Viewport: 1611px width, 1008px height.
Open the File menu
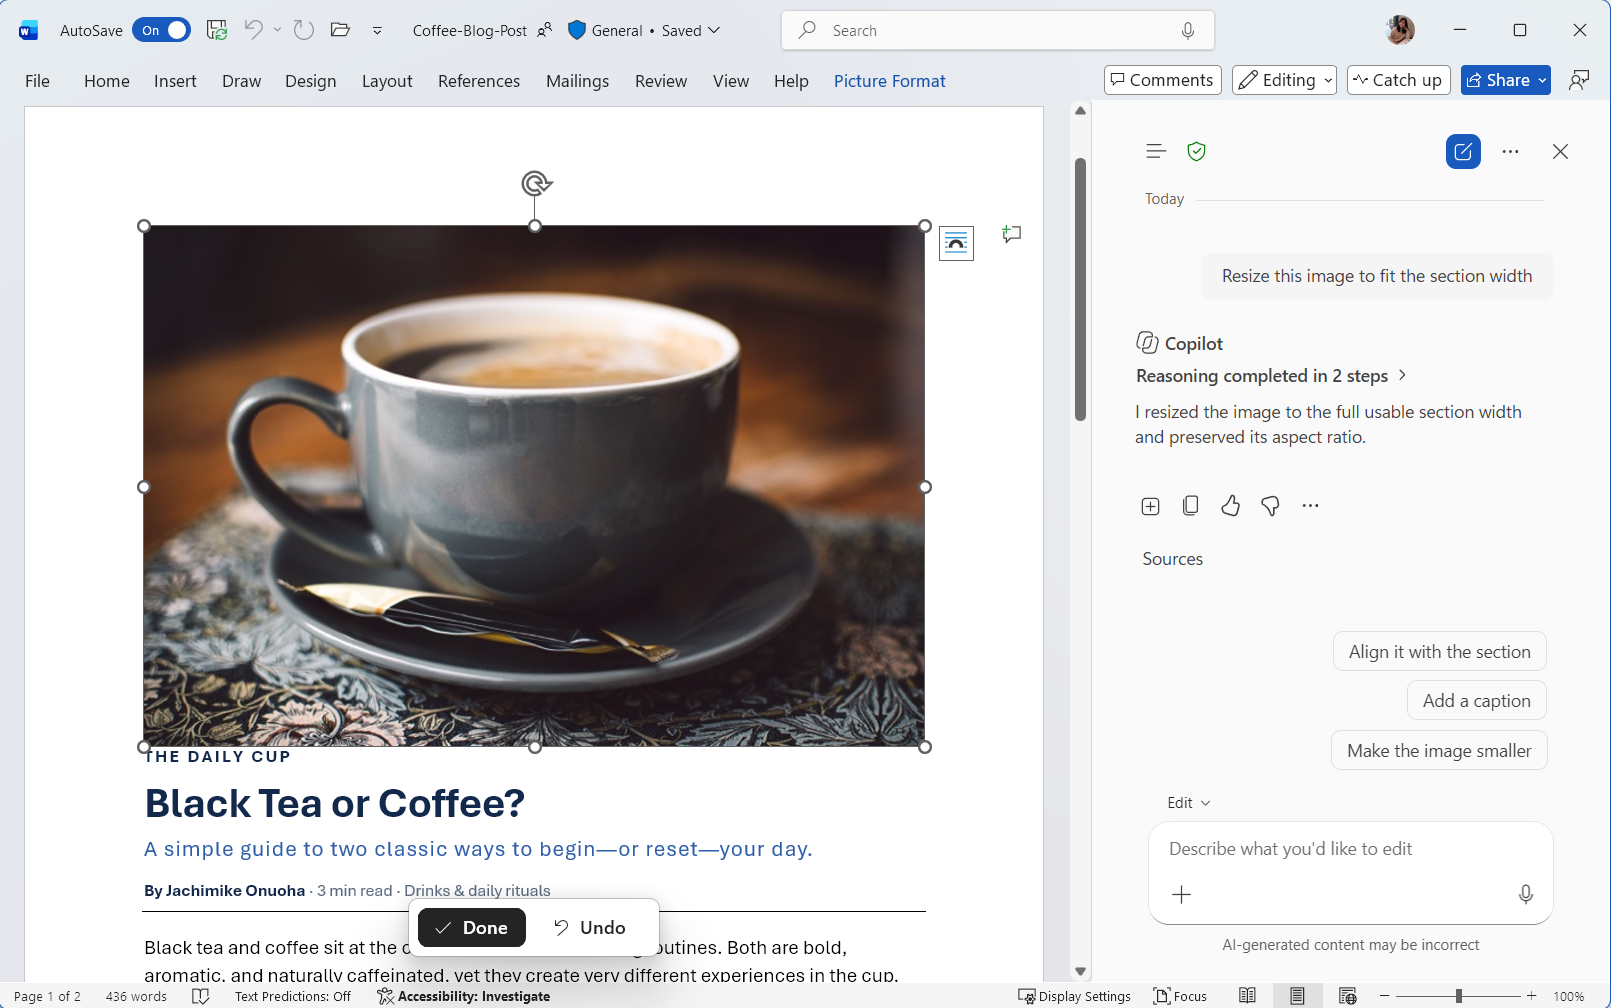[37, 81]
